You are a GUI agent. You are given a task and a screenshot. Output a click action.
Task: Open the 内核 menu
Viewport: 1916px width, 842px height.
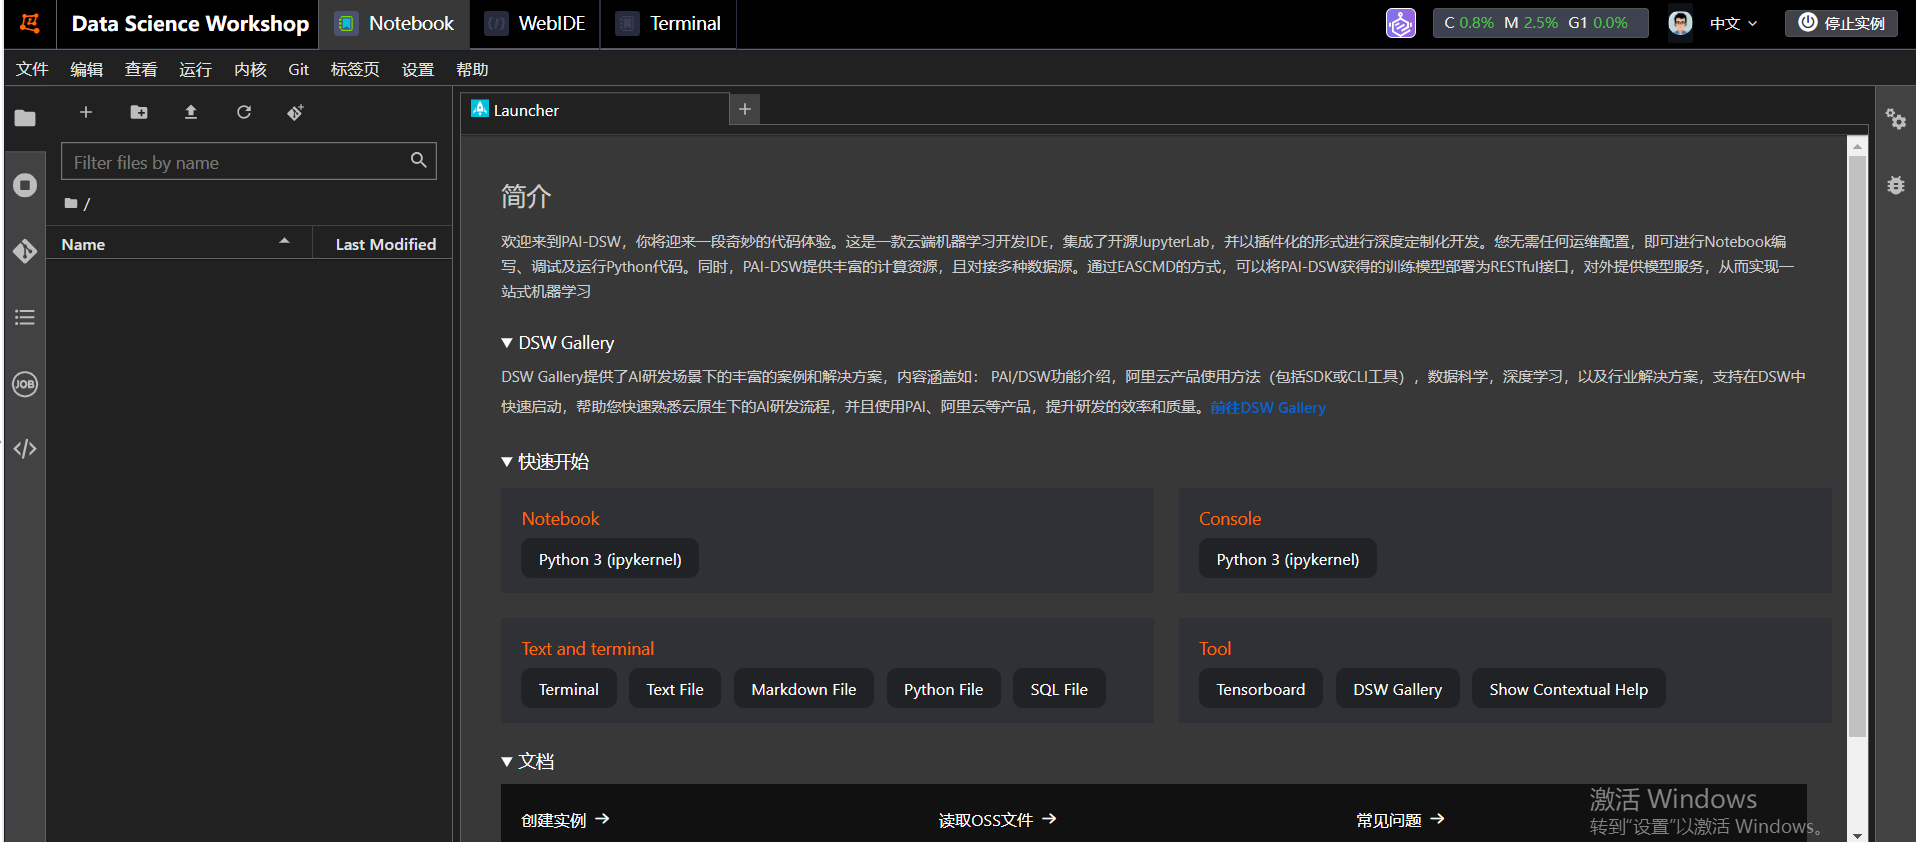[x=250, y=69]
